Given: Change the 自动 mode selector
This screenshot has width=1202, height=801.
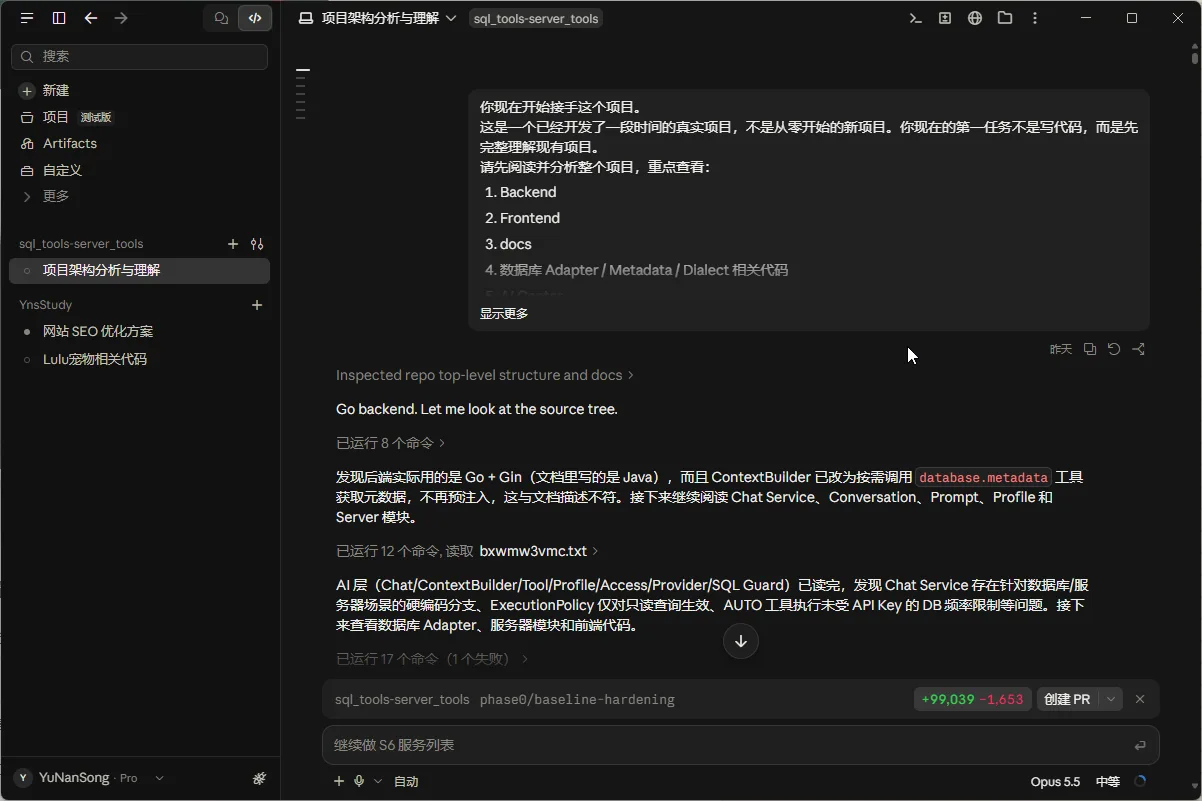Looking at the screenshot, I should (x=406, y=782).
